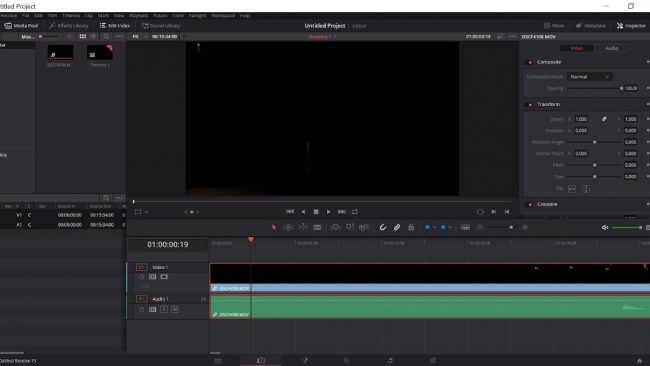This screenshot has width=650, height=366.
Task: Select the arrow Selection Mode tool
Action: [274, 227]
